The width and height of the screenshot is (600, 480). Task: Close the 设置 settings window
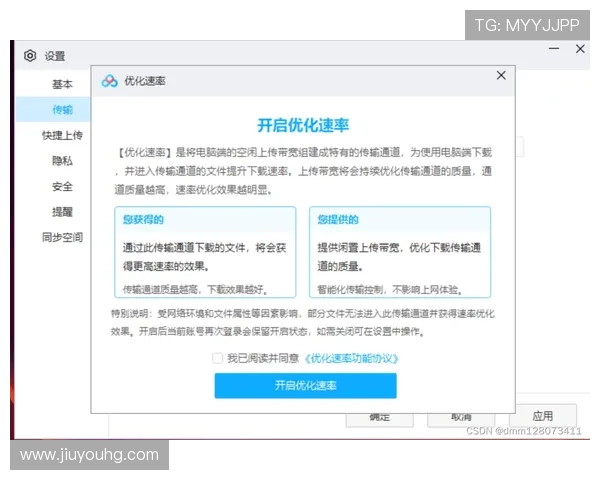click(x=580, y=49)
